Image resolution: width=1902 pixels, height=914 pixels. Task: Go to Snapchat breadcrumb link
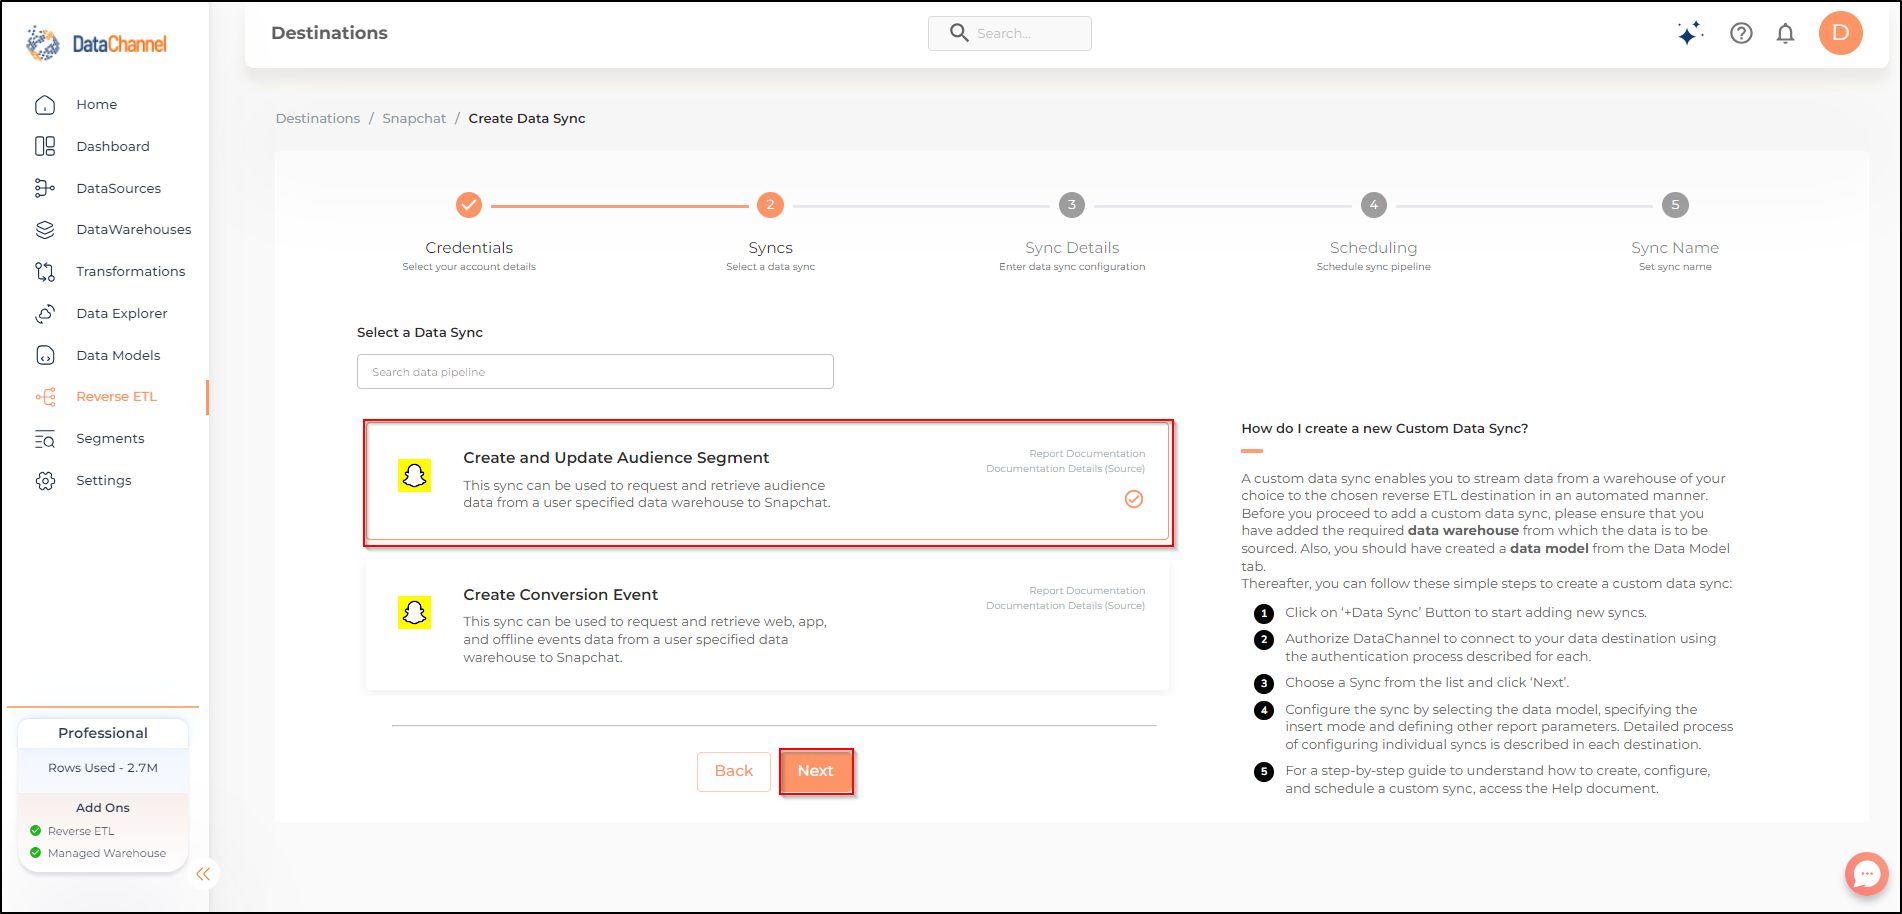point(414,118)
